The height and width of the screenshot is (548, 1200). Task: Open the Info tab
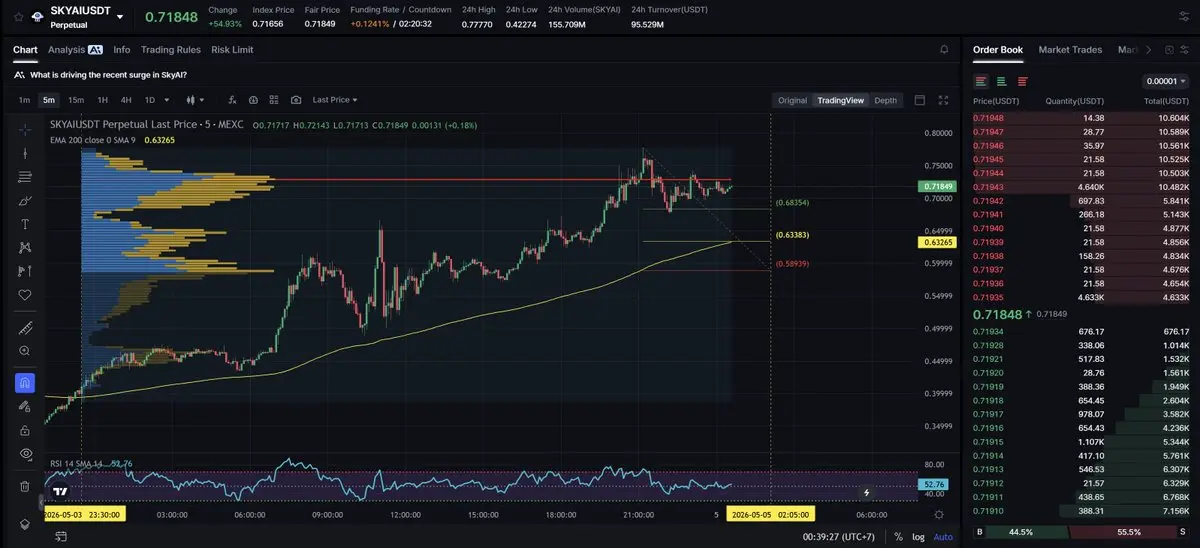pos(122,49)
